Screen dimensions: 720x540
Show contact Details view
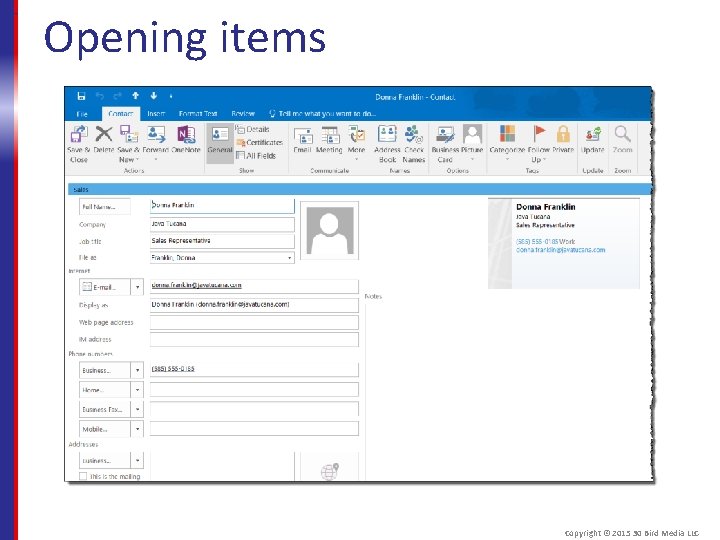(253, 129)
